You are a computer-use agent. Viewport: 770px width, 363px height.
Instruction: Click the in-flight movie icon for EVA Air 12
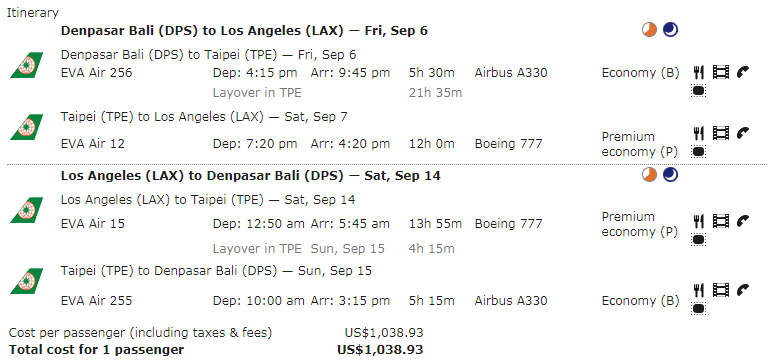tap(721, 133)
